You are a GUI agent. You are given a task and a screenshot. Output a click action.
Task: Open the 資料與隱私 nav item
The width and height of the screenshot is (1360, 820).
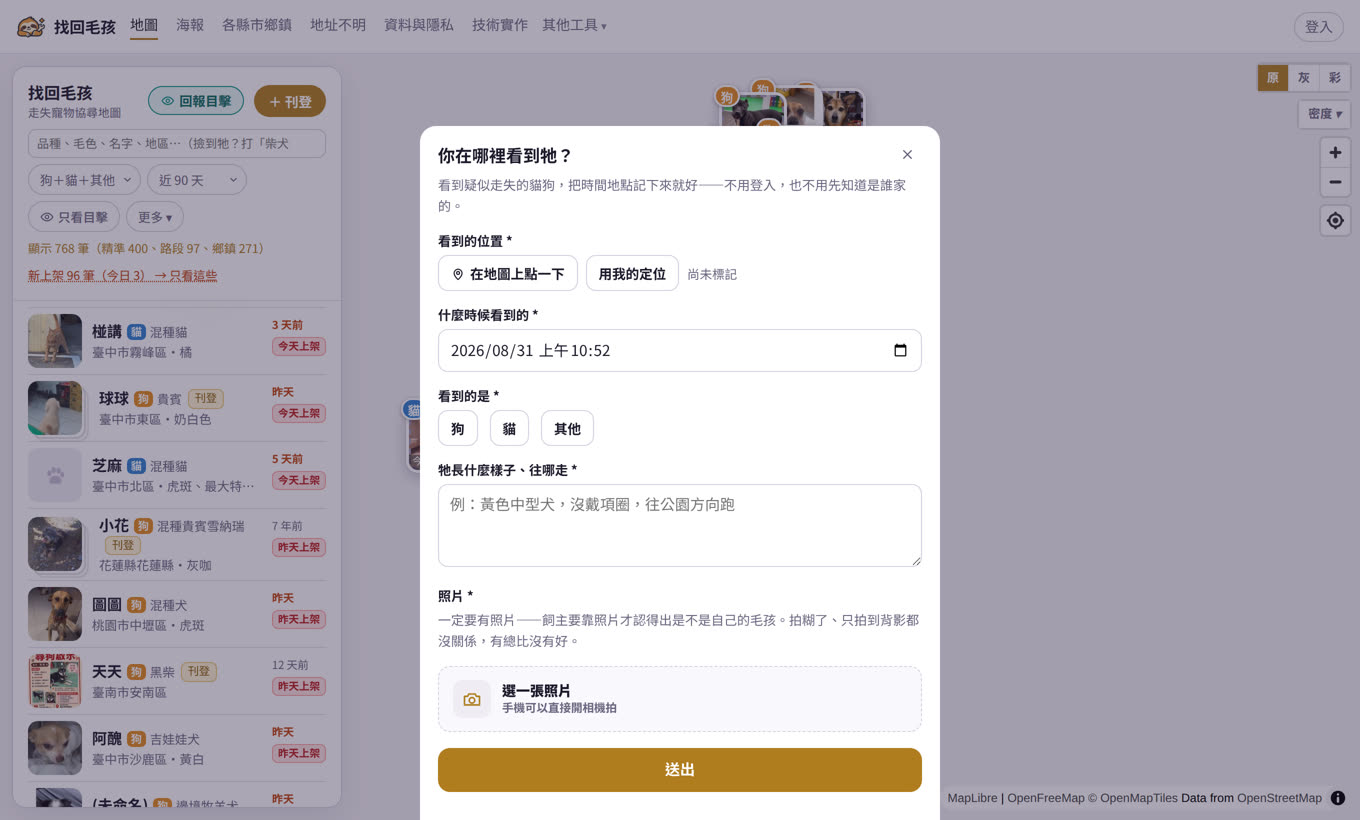[419, 25]
